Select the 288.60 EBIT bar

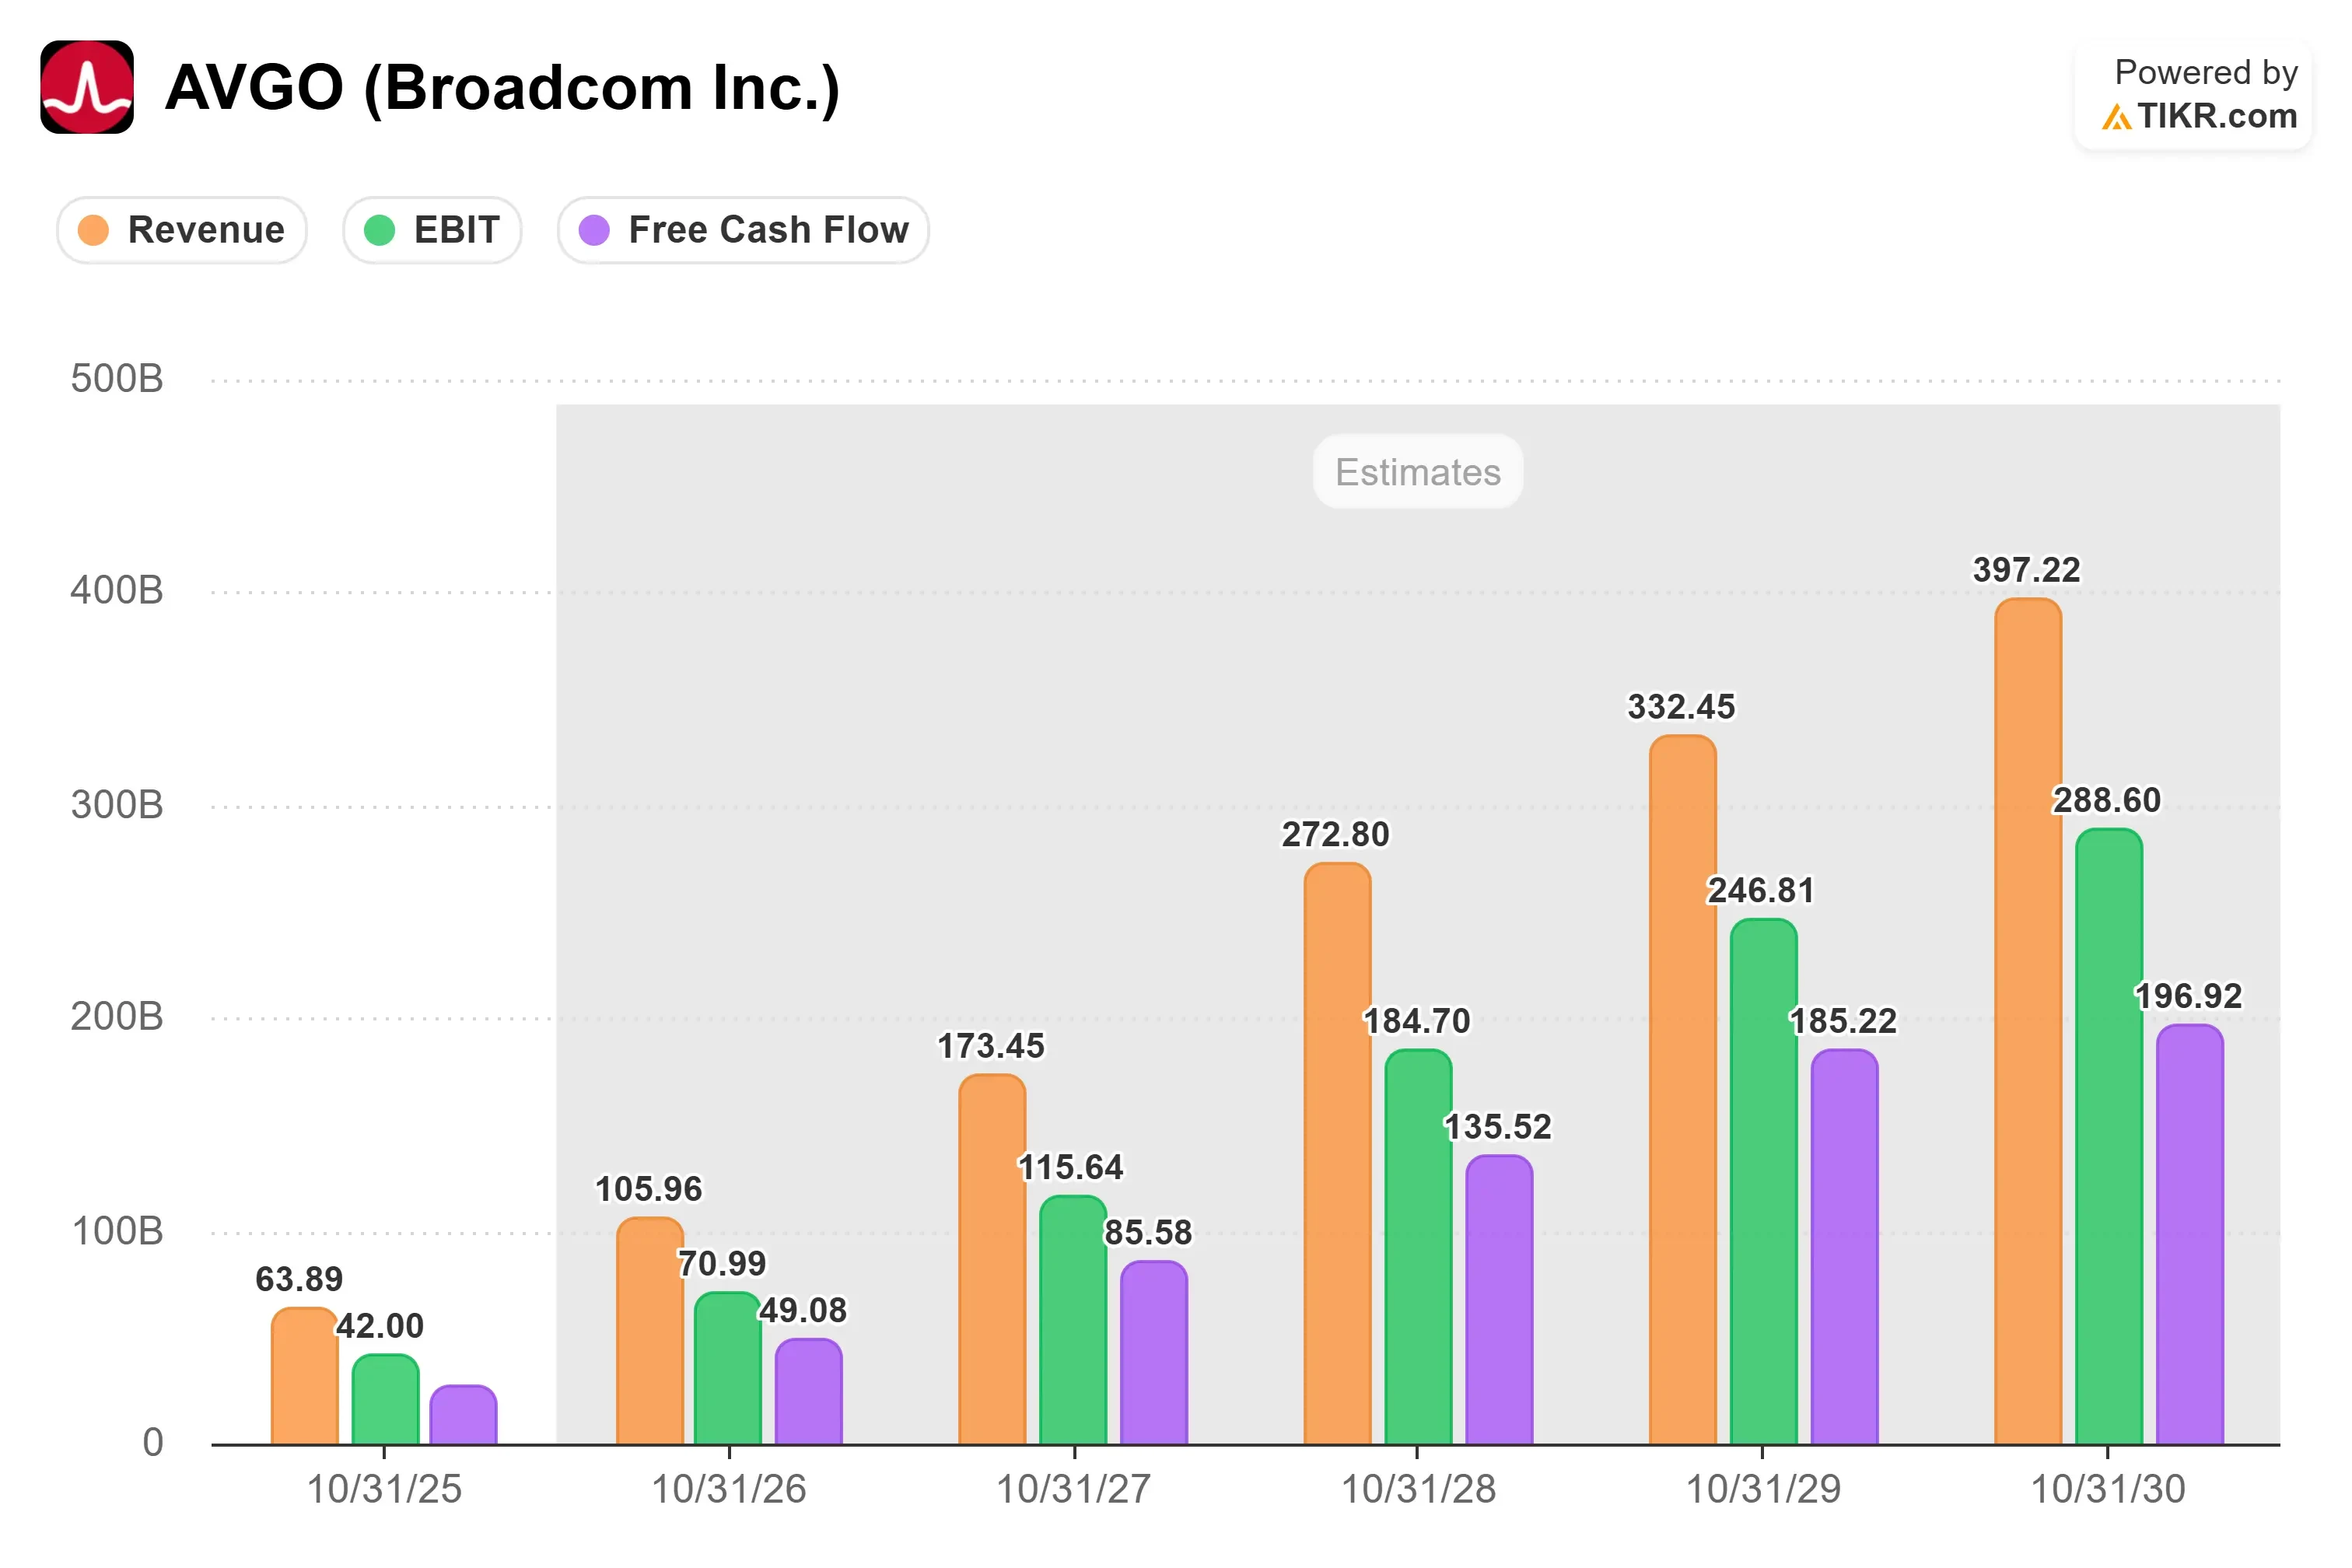click(2109, 1136)
